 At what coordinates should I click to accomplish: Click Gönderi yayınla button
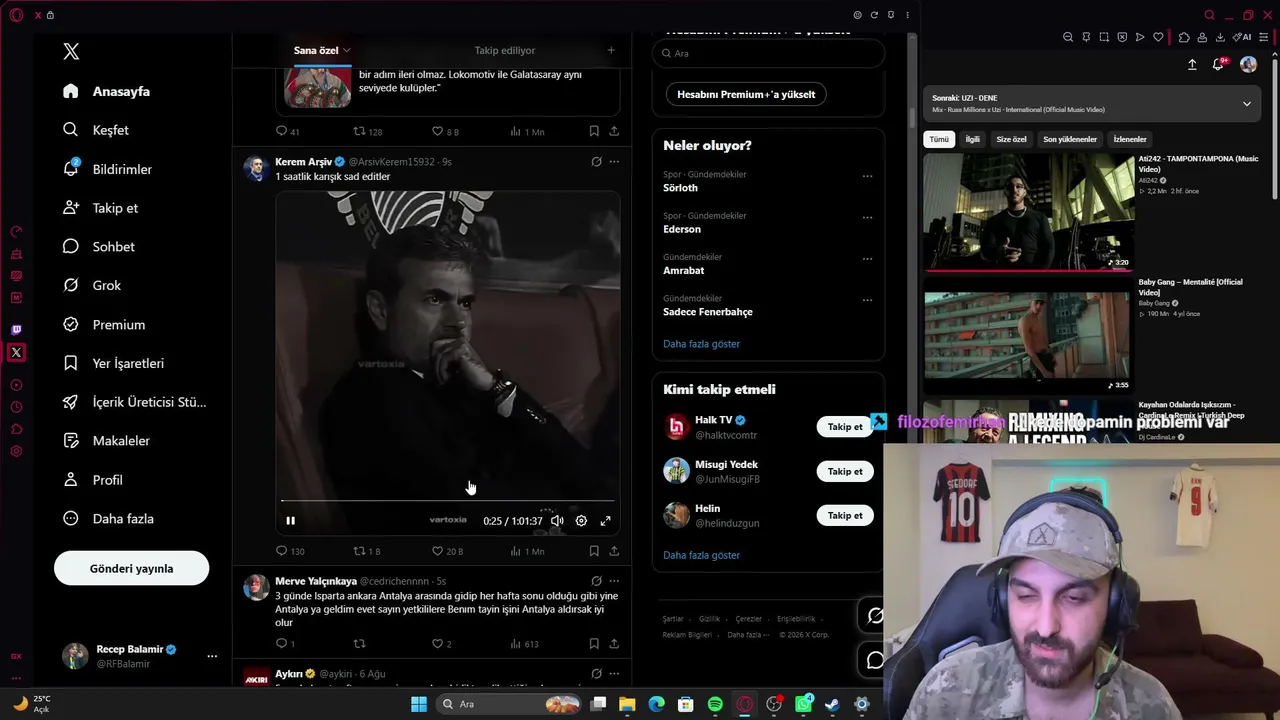(131, 568)
